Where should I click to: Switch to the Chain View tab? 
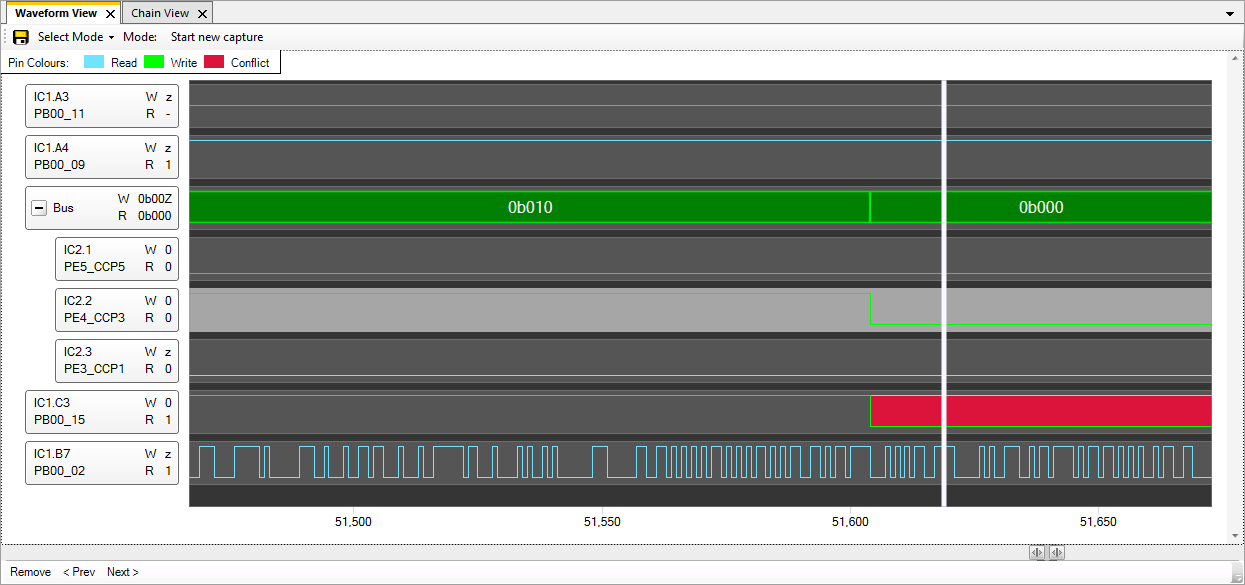point(160,13)
